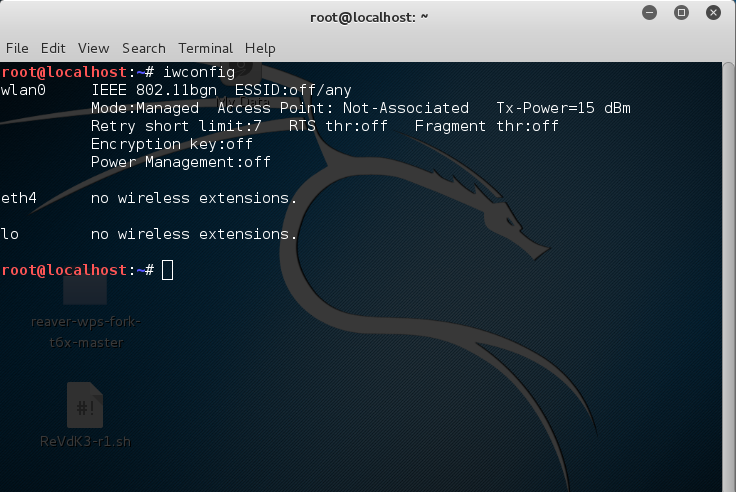Click the window title 'root@localhost: ~'
This screenshot has height=492, width=736.
(369, 17)
